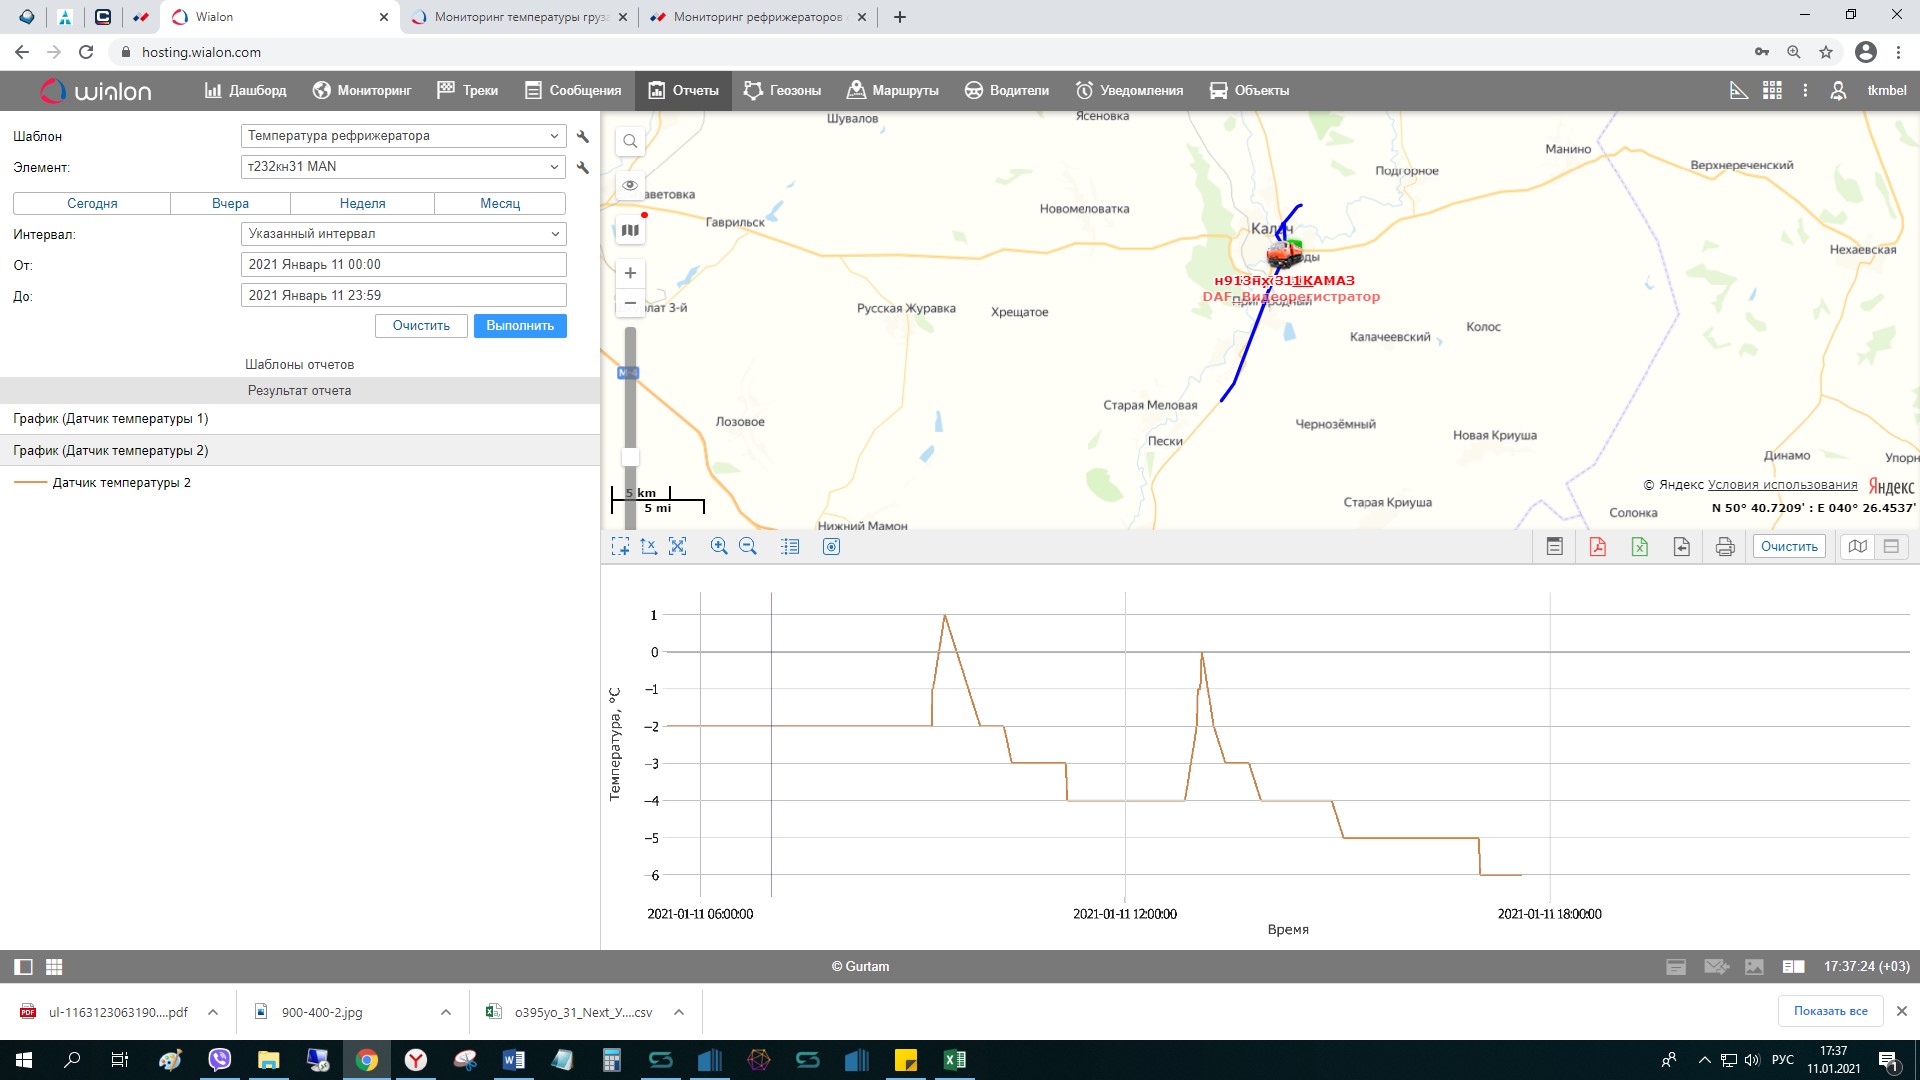Clear the report result in toolbar

tap(1789, 546)
